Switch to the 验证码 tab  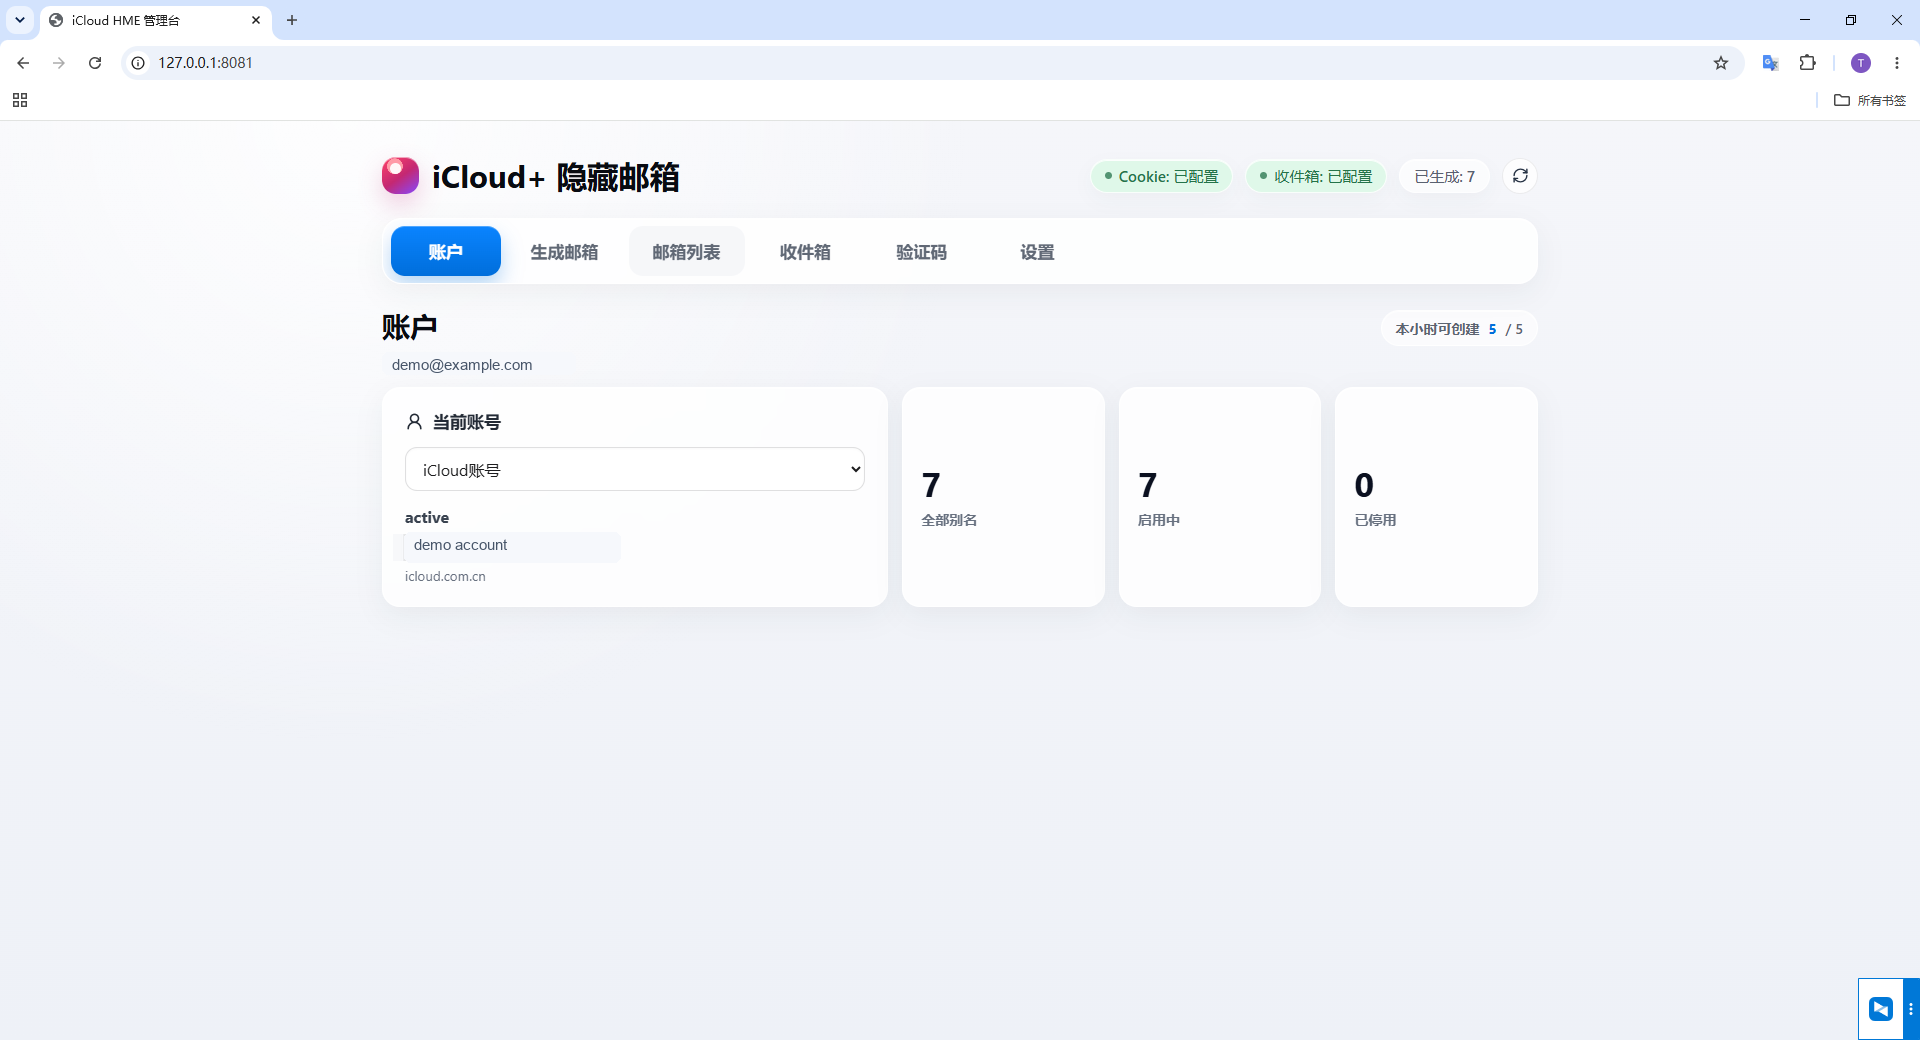coord(921,251)
